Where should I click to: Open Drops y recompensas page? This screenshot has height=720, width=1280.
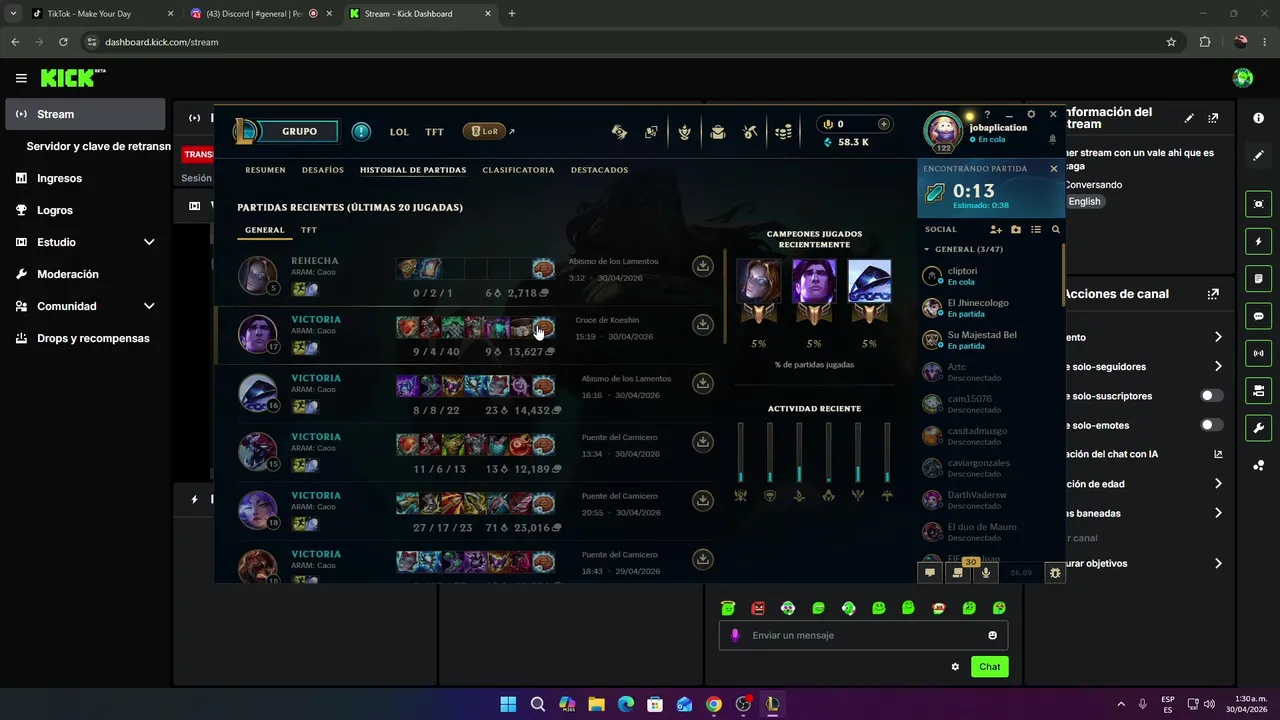[85, 338]
